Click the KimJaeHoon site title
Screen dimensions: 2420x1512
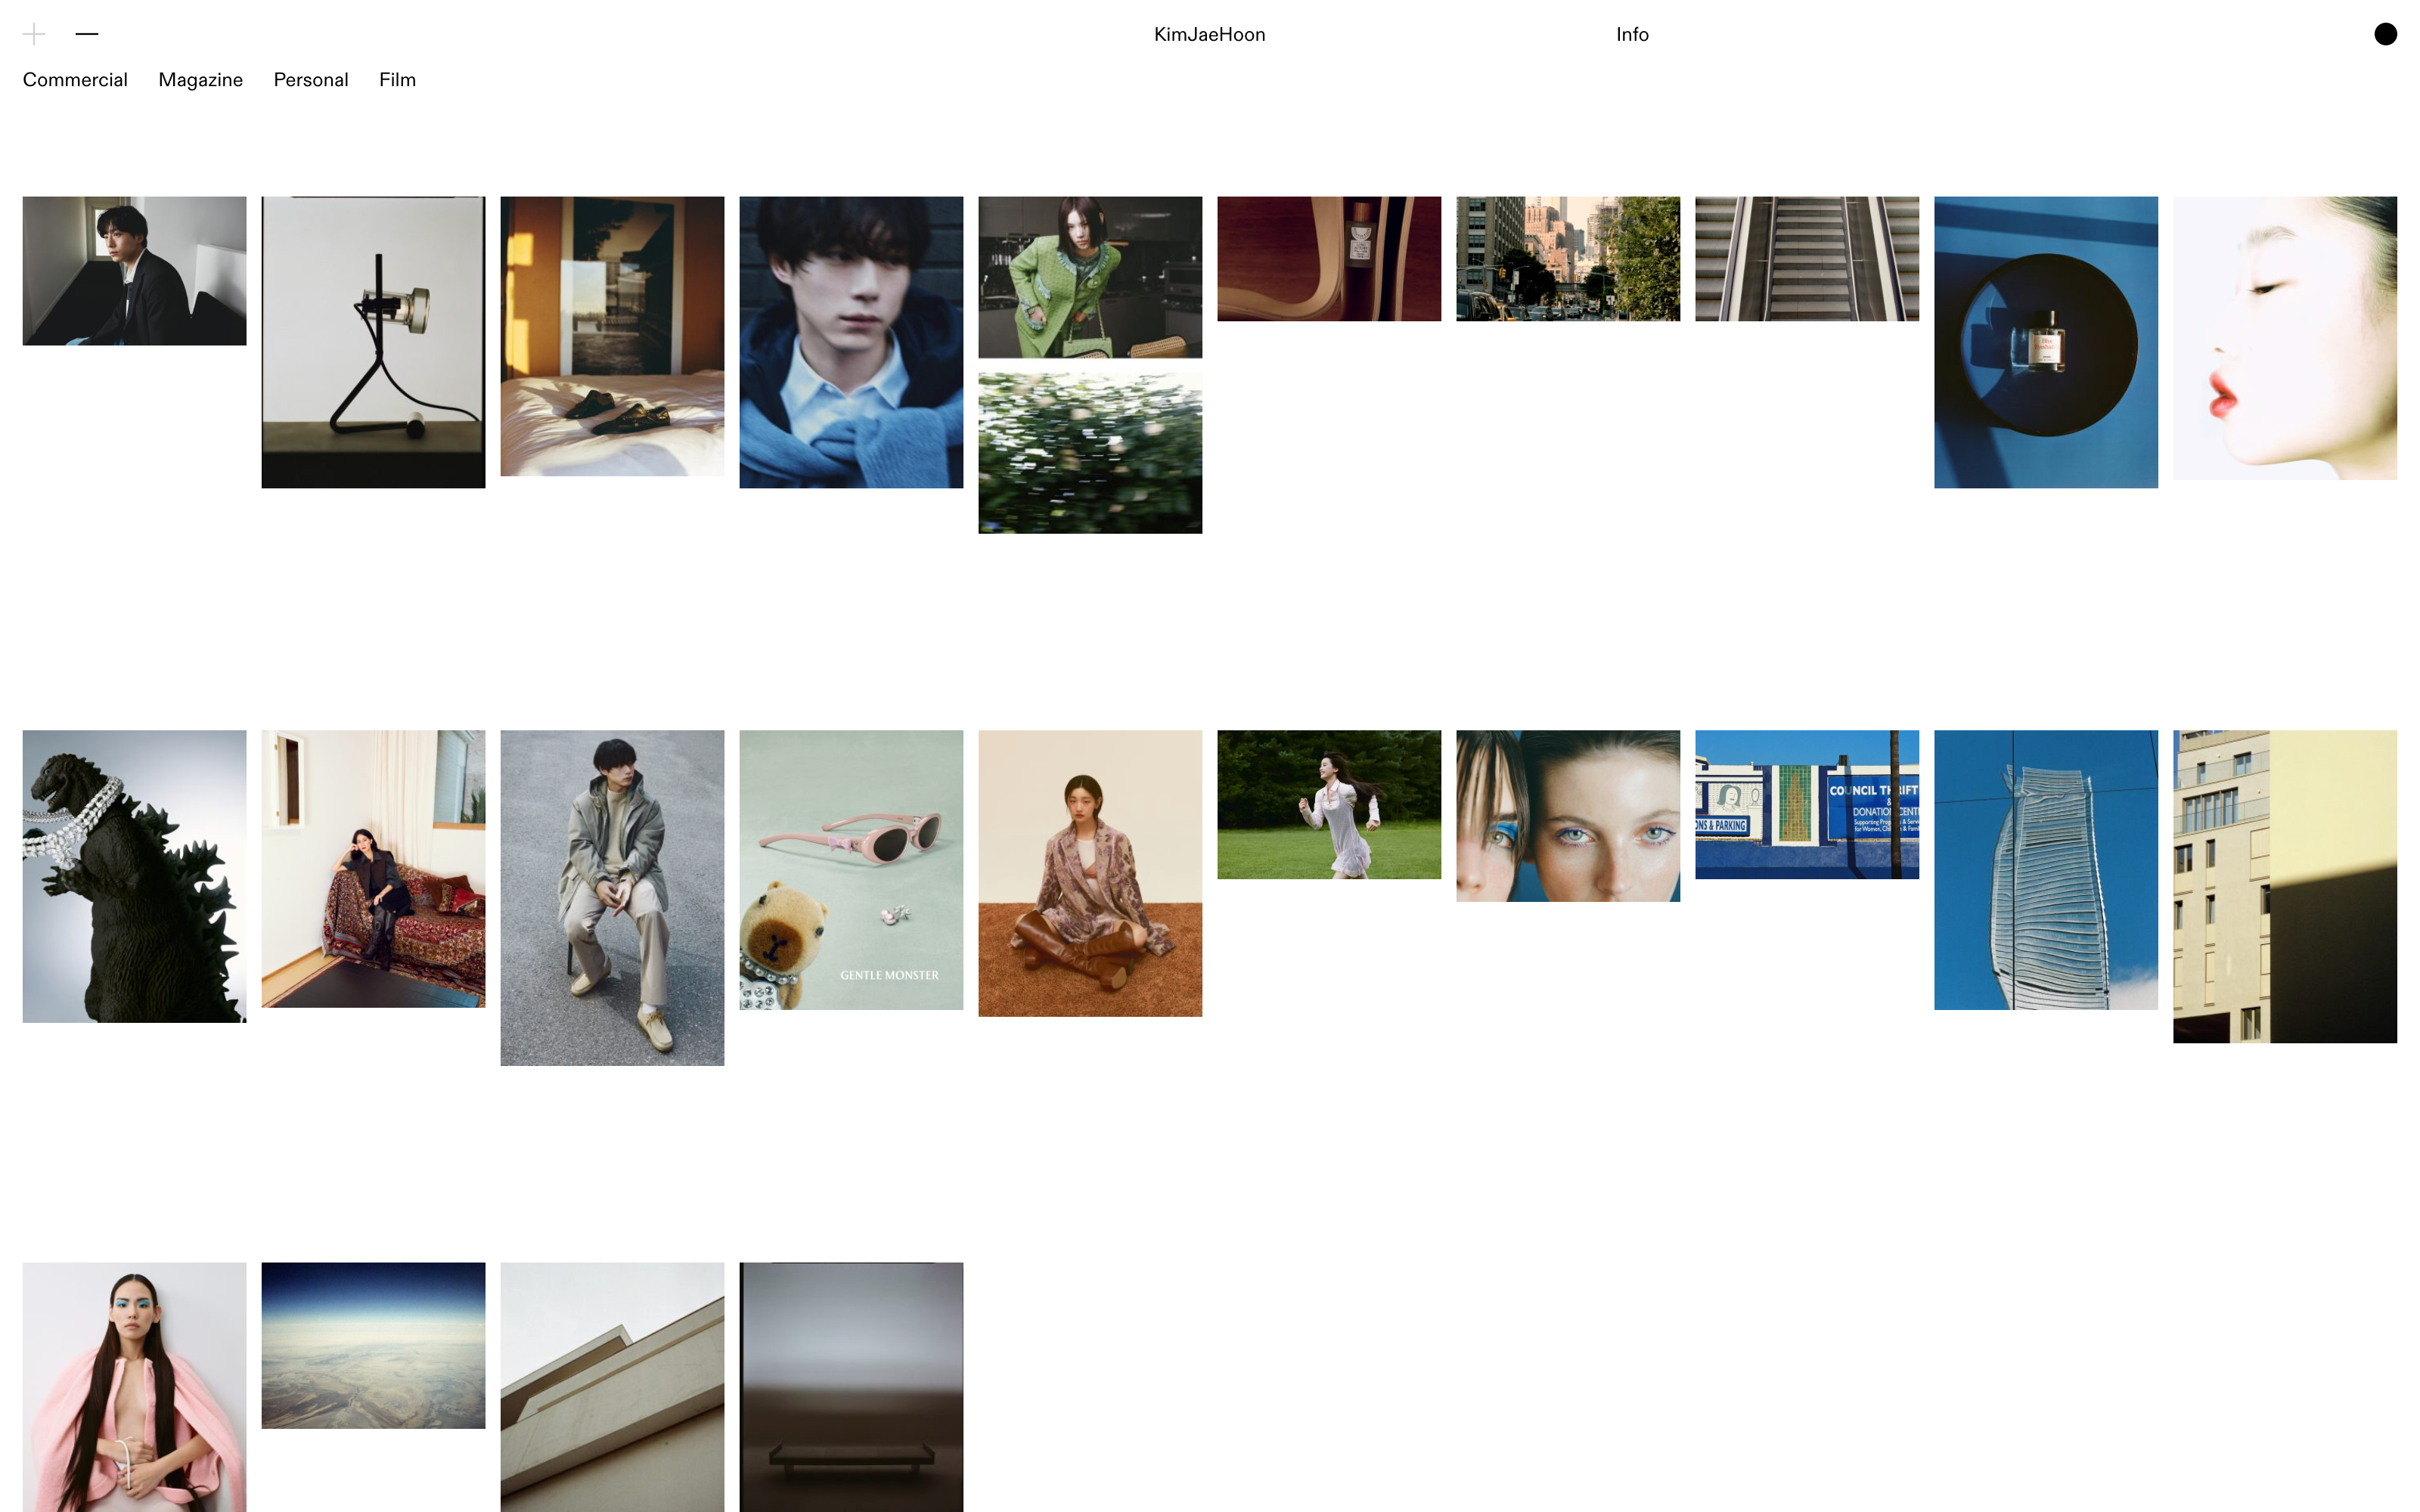(1209, 34)
